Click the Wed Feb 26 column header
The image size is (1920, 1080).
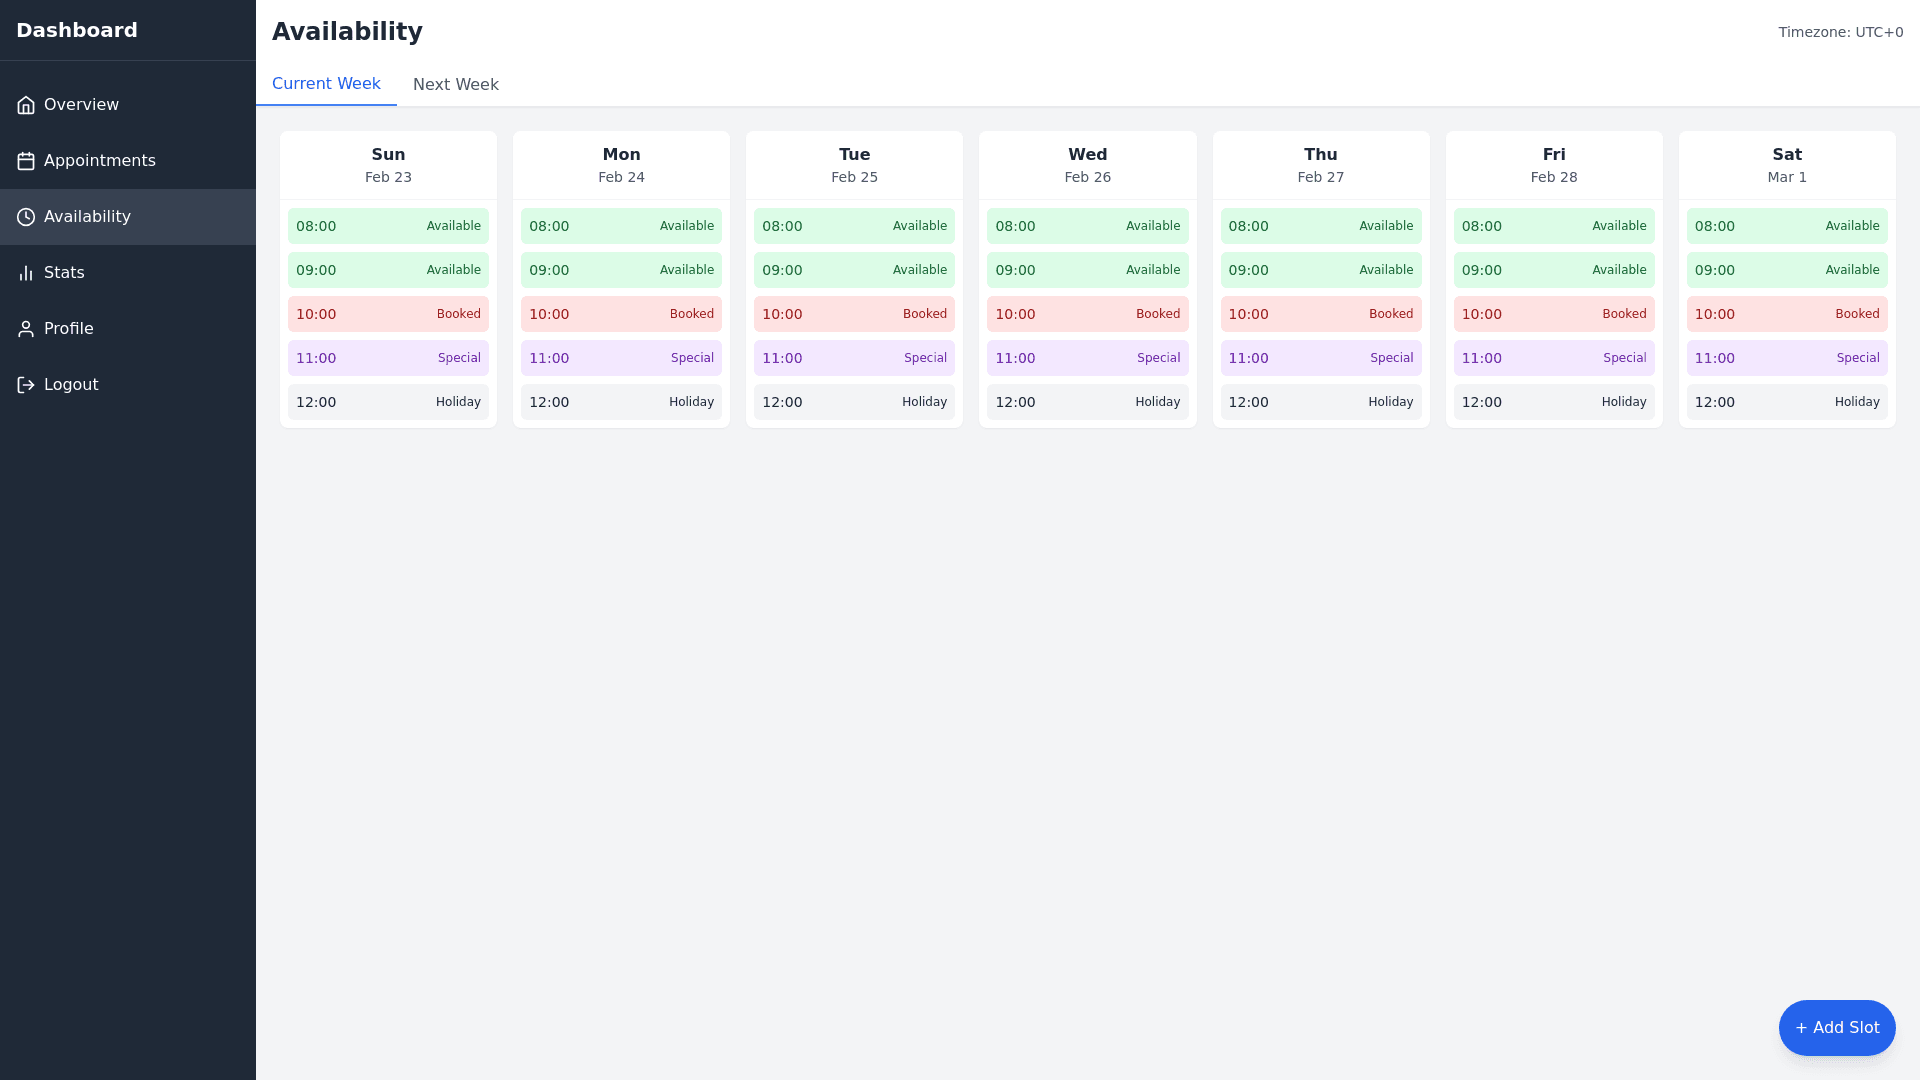(x=1087, y=165)
